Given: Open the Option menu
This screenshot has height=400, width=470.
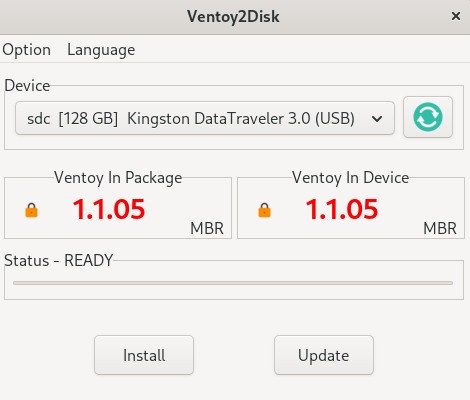Looking at the screenshot, I should [27, 50].
